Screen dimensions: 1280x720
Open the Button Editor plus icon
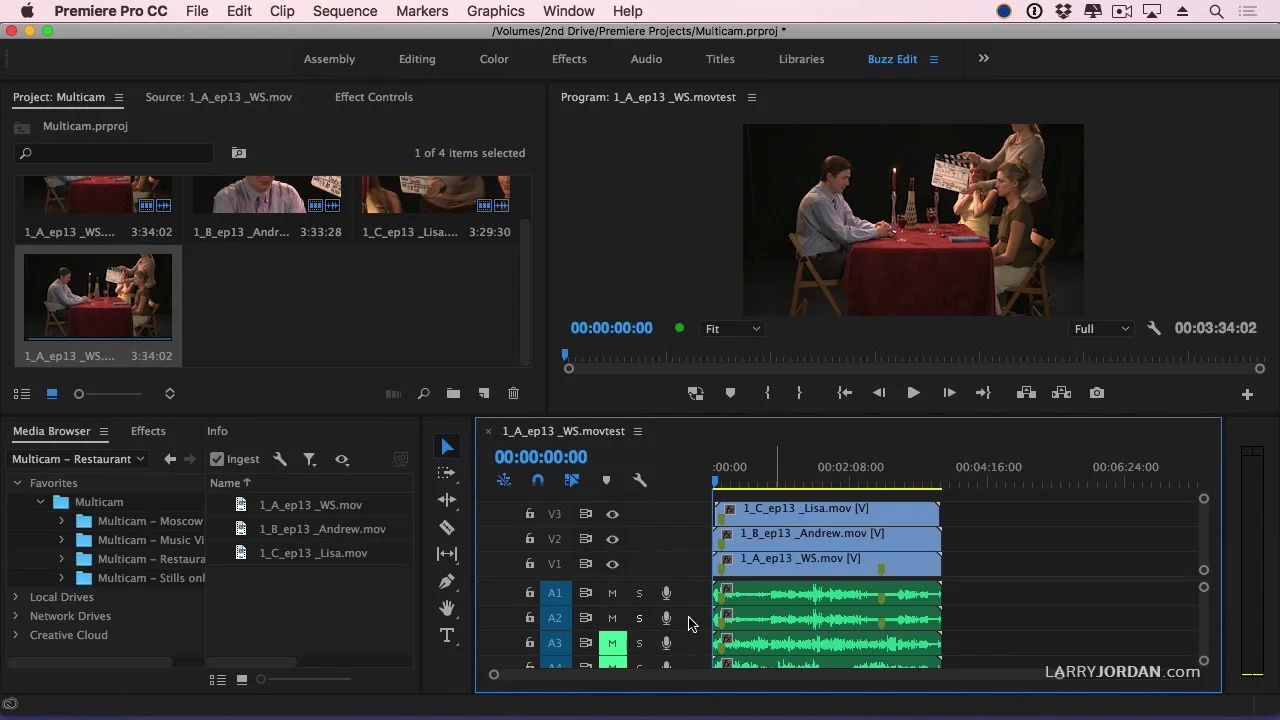(1247, 394)
